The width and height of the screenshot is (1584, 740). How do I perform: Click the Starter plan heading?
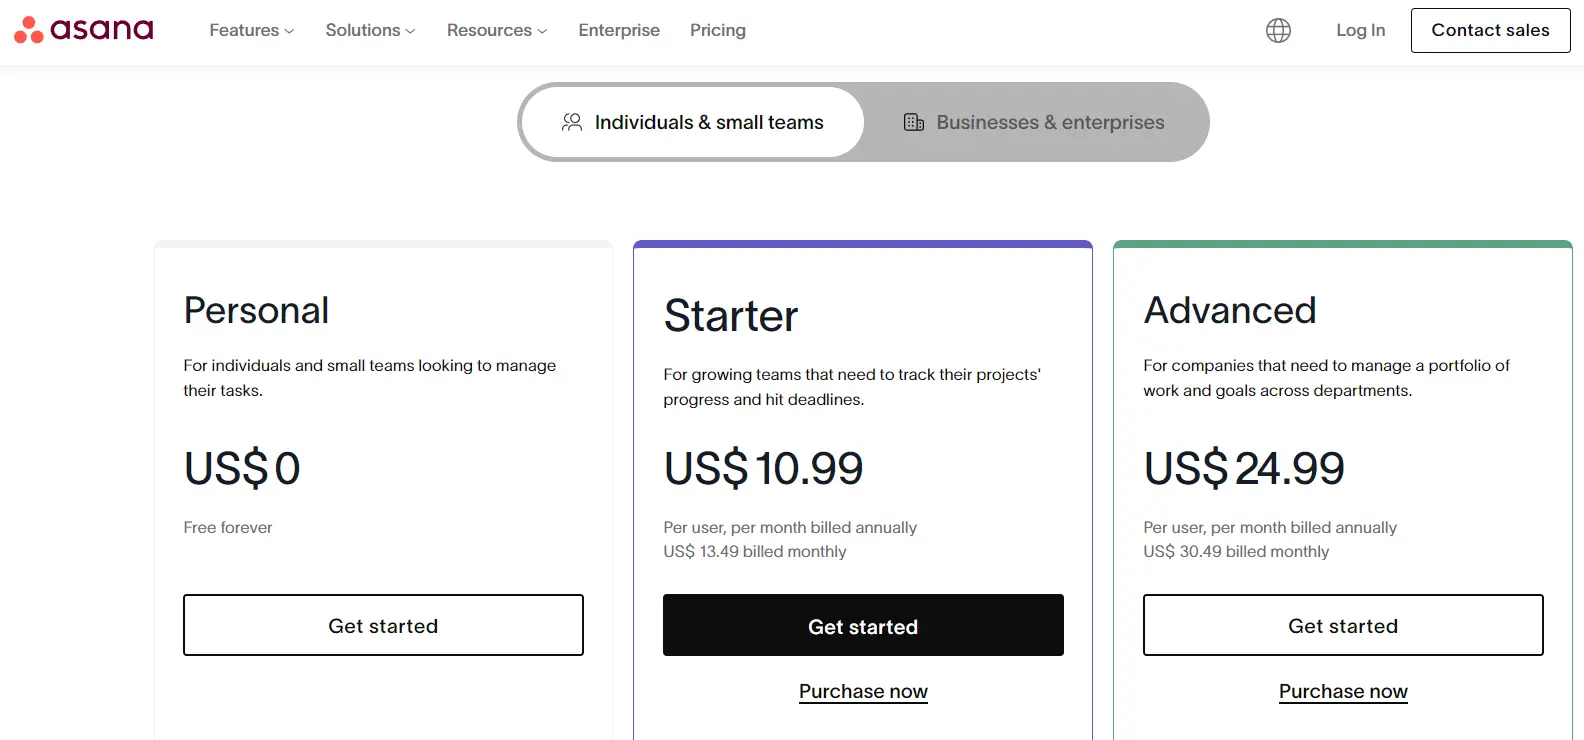tap(731, 316)
